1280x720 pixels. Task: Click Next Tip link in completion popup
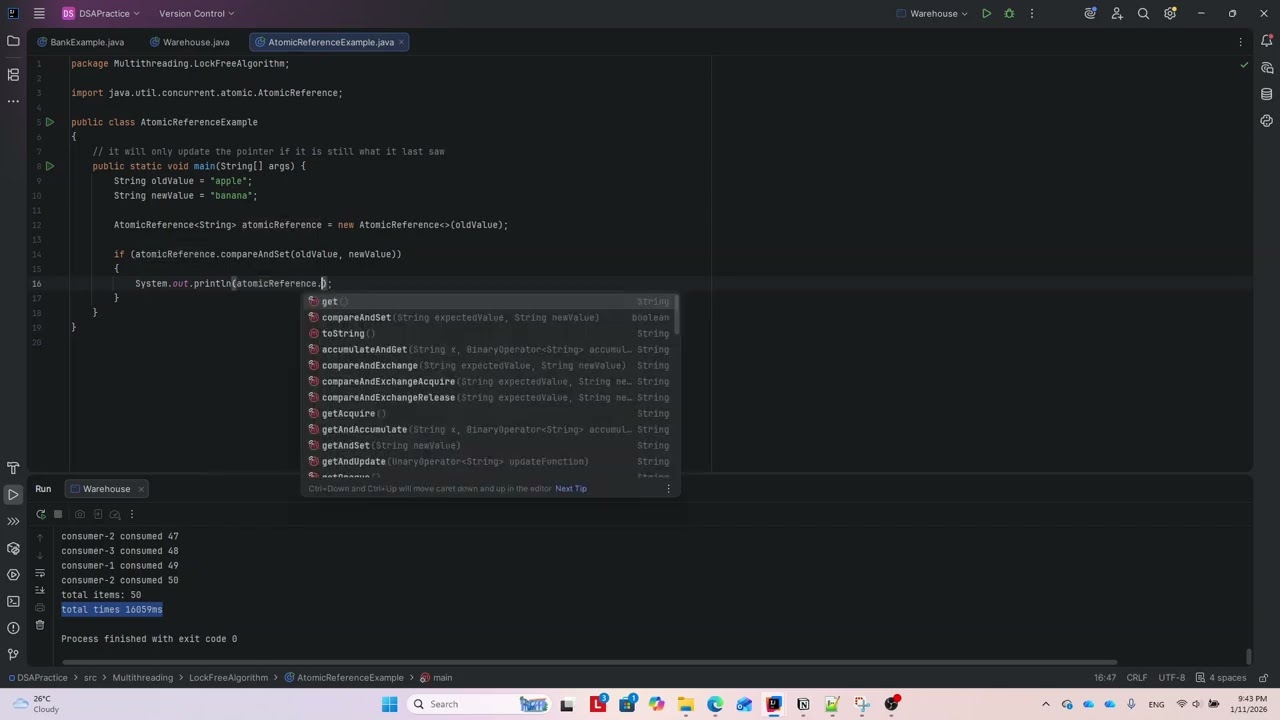click(571, 489)
